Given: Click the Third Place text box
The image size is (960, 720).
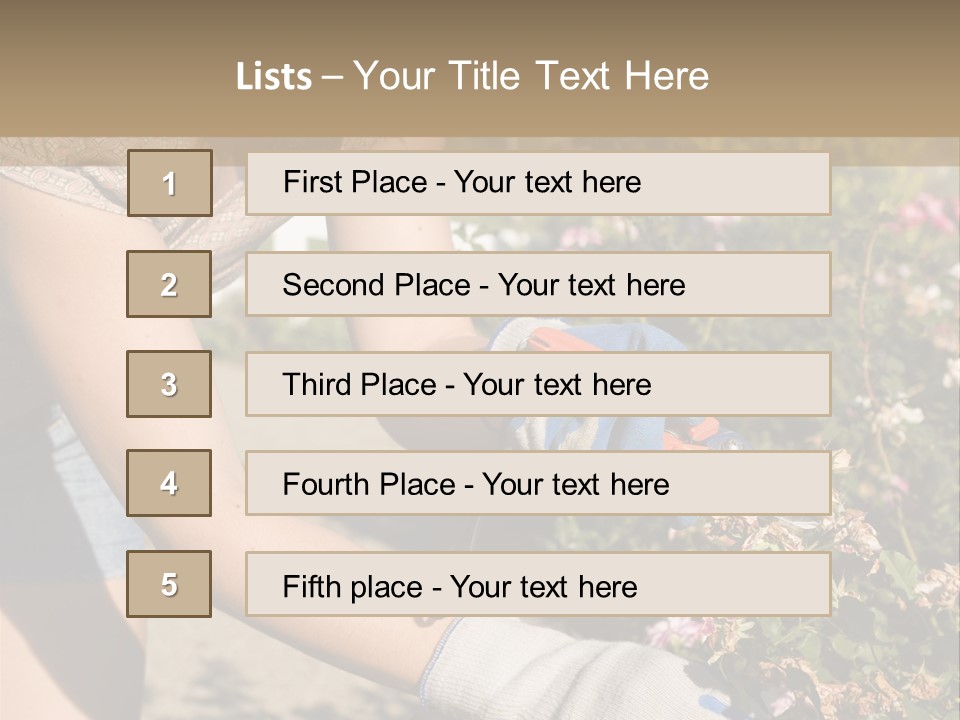Looking at the screenshot, I should (538, 384).
